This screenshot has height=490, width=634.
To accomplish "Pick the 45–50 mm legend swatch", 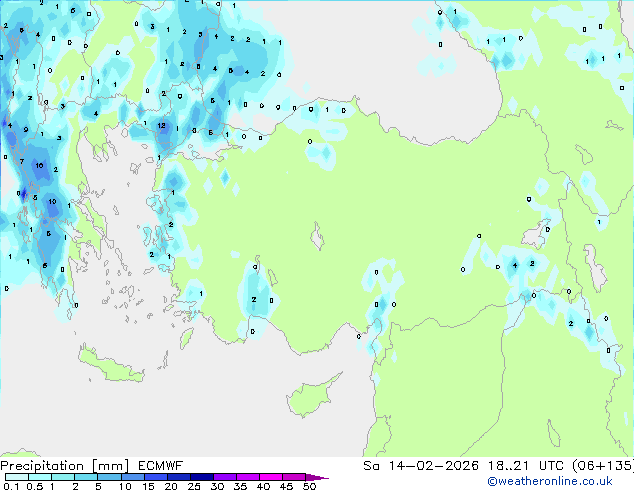I will coord(294,477).
